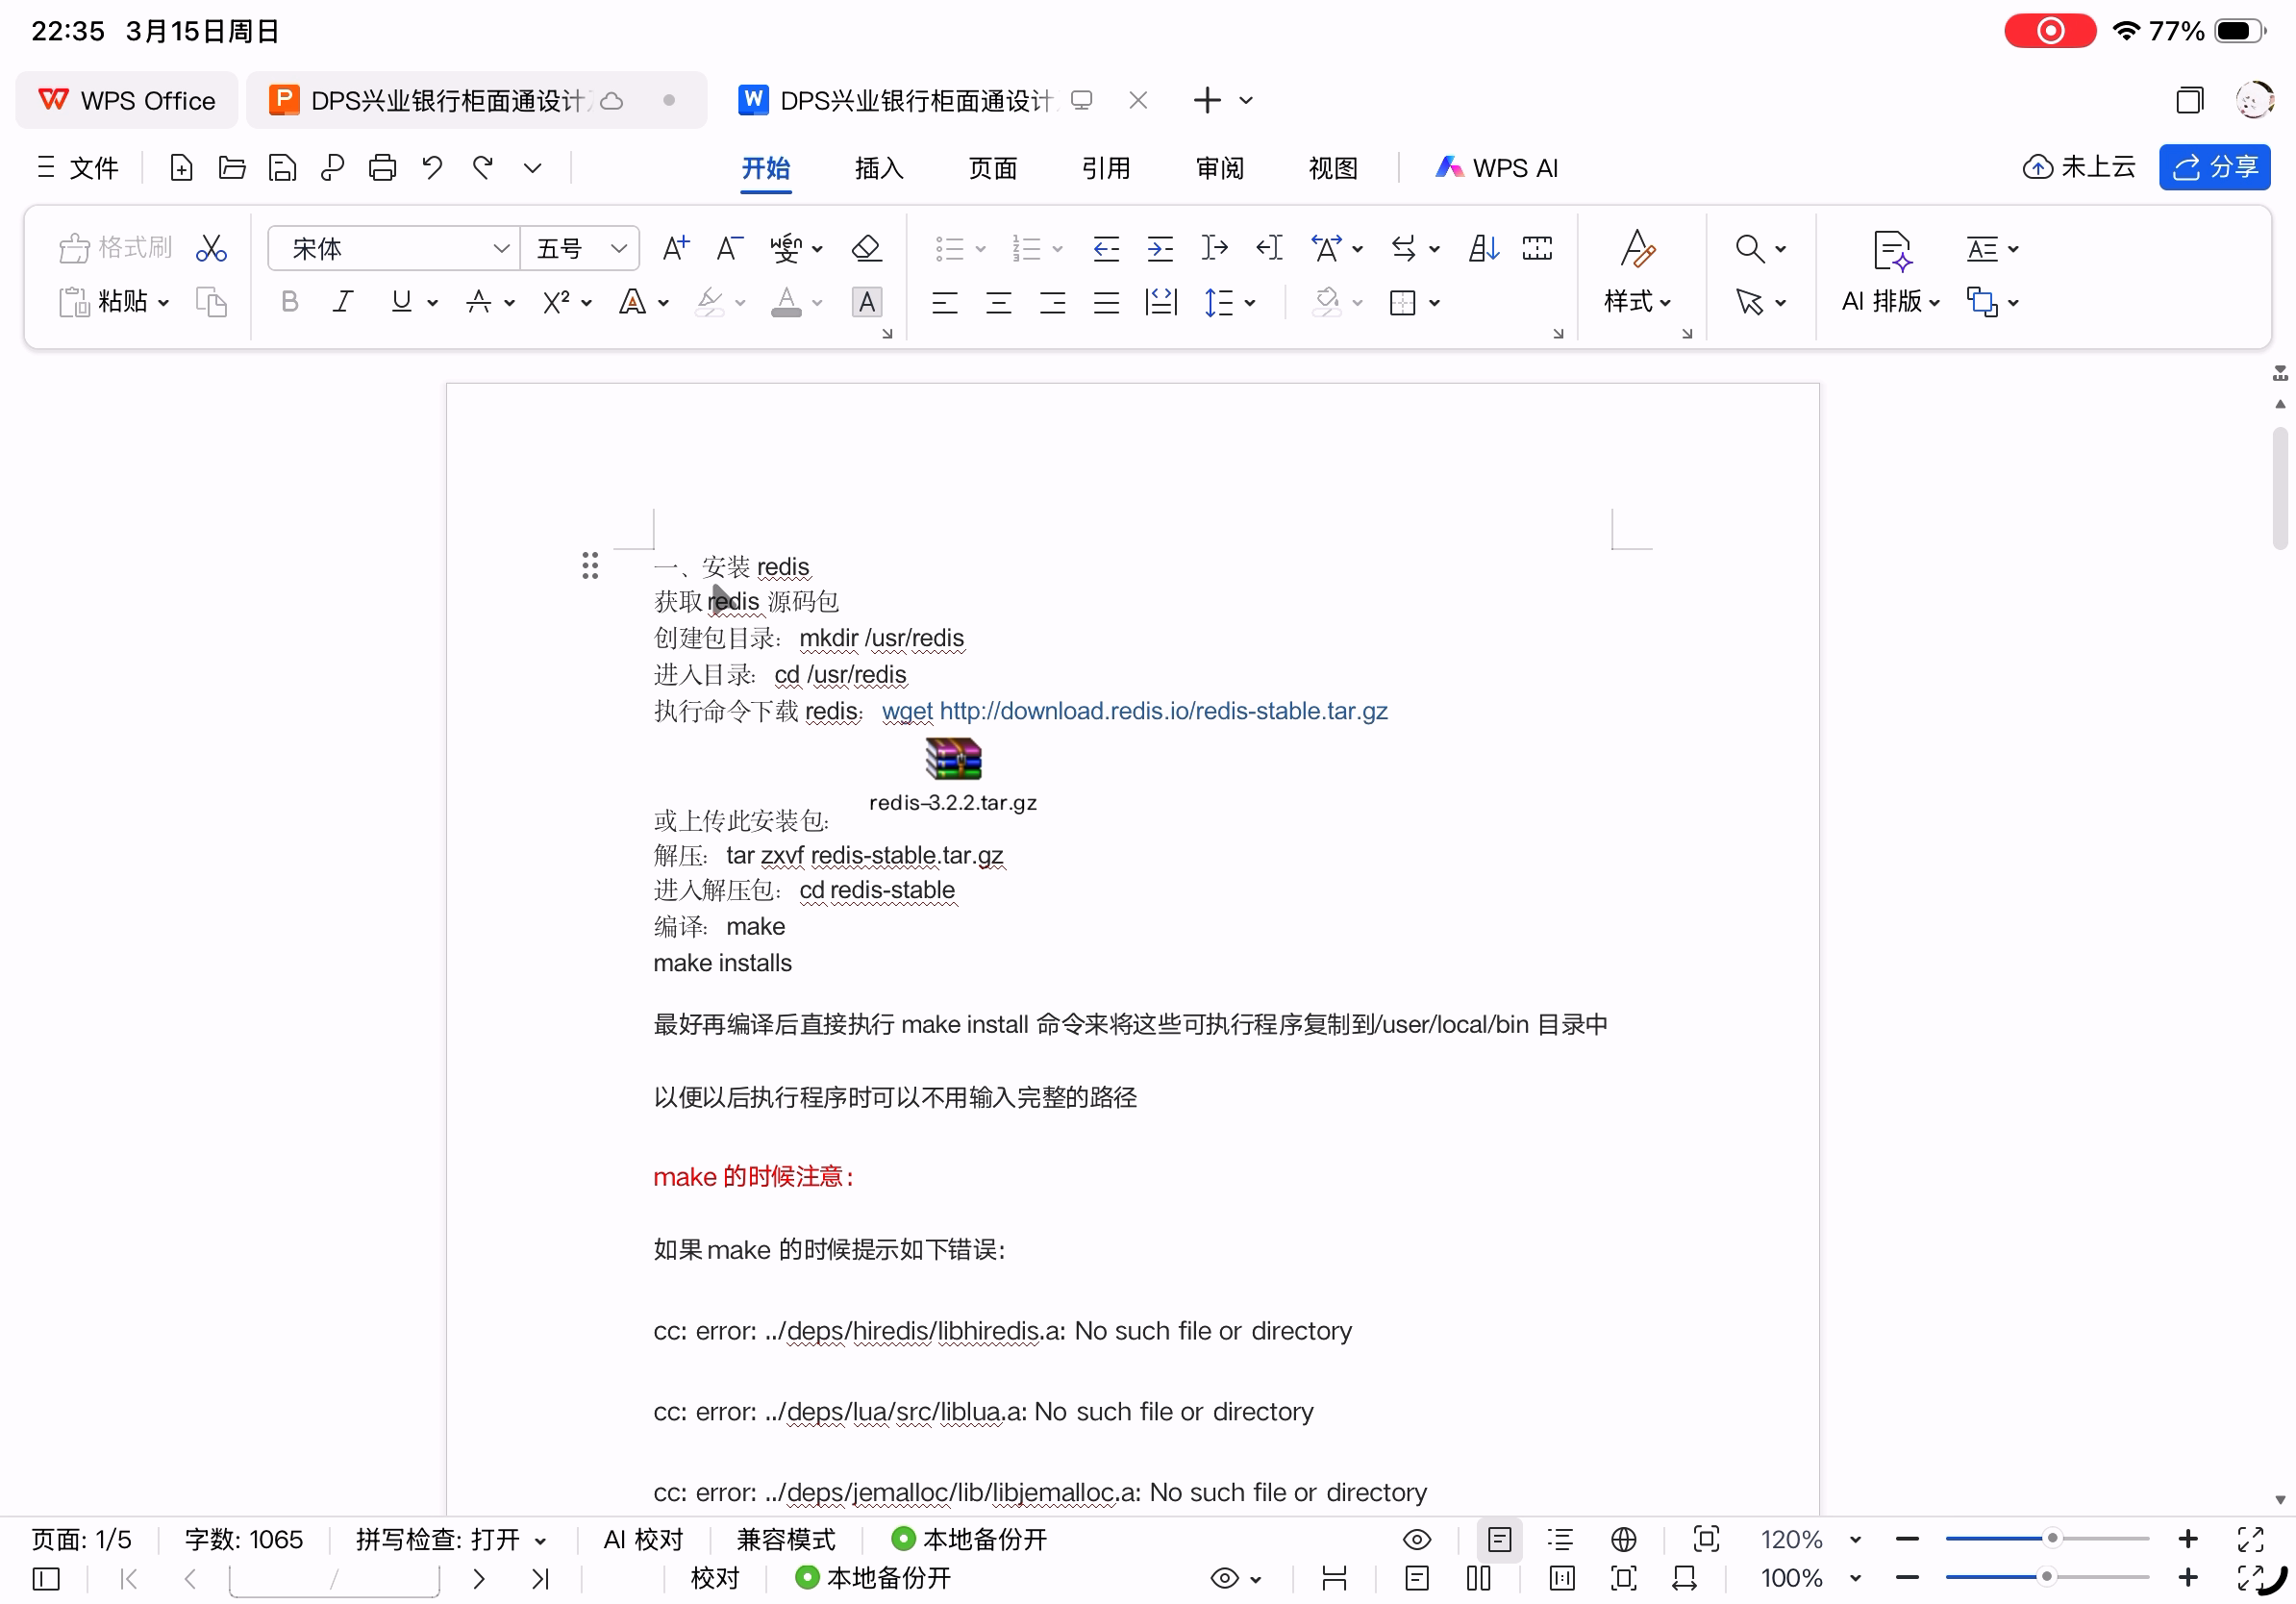
Task: Toggle Bold formatting
Action: pyautogui.click(x=289, y=302)
